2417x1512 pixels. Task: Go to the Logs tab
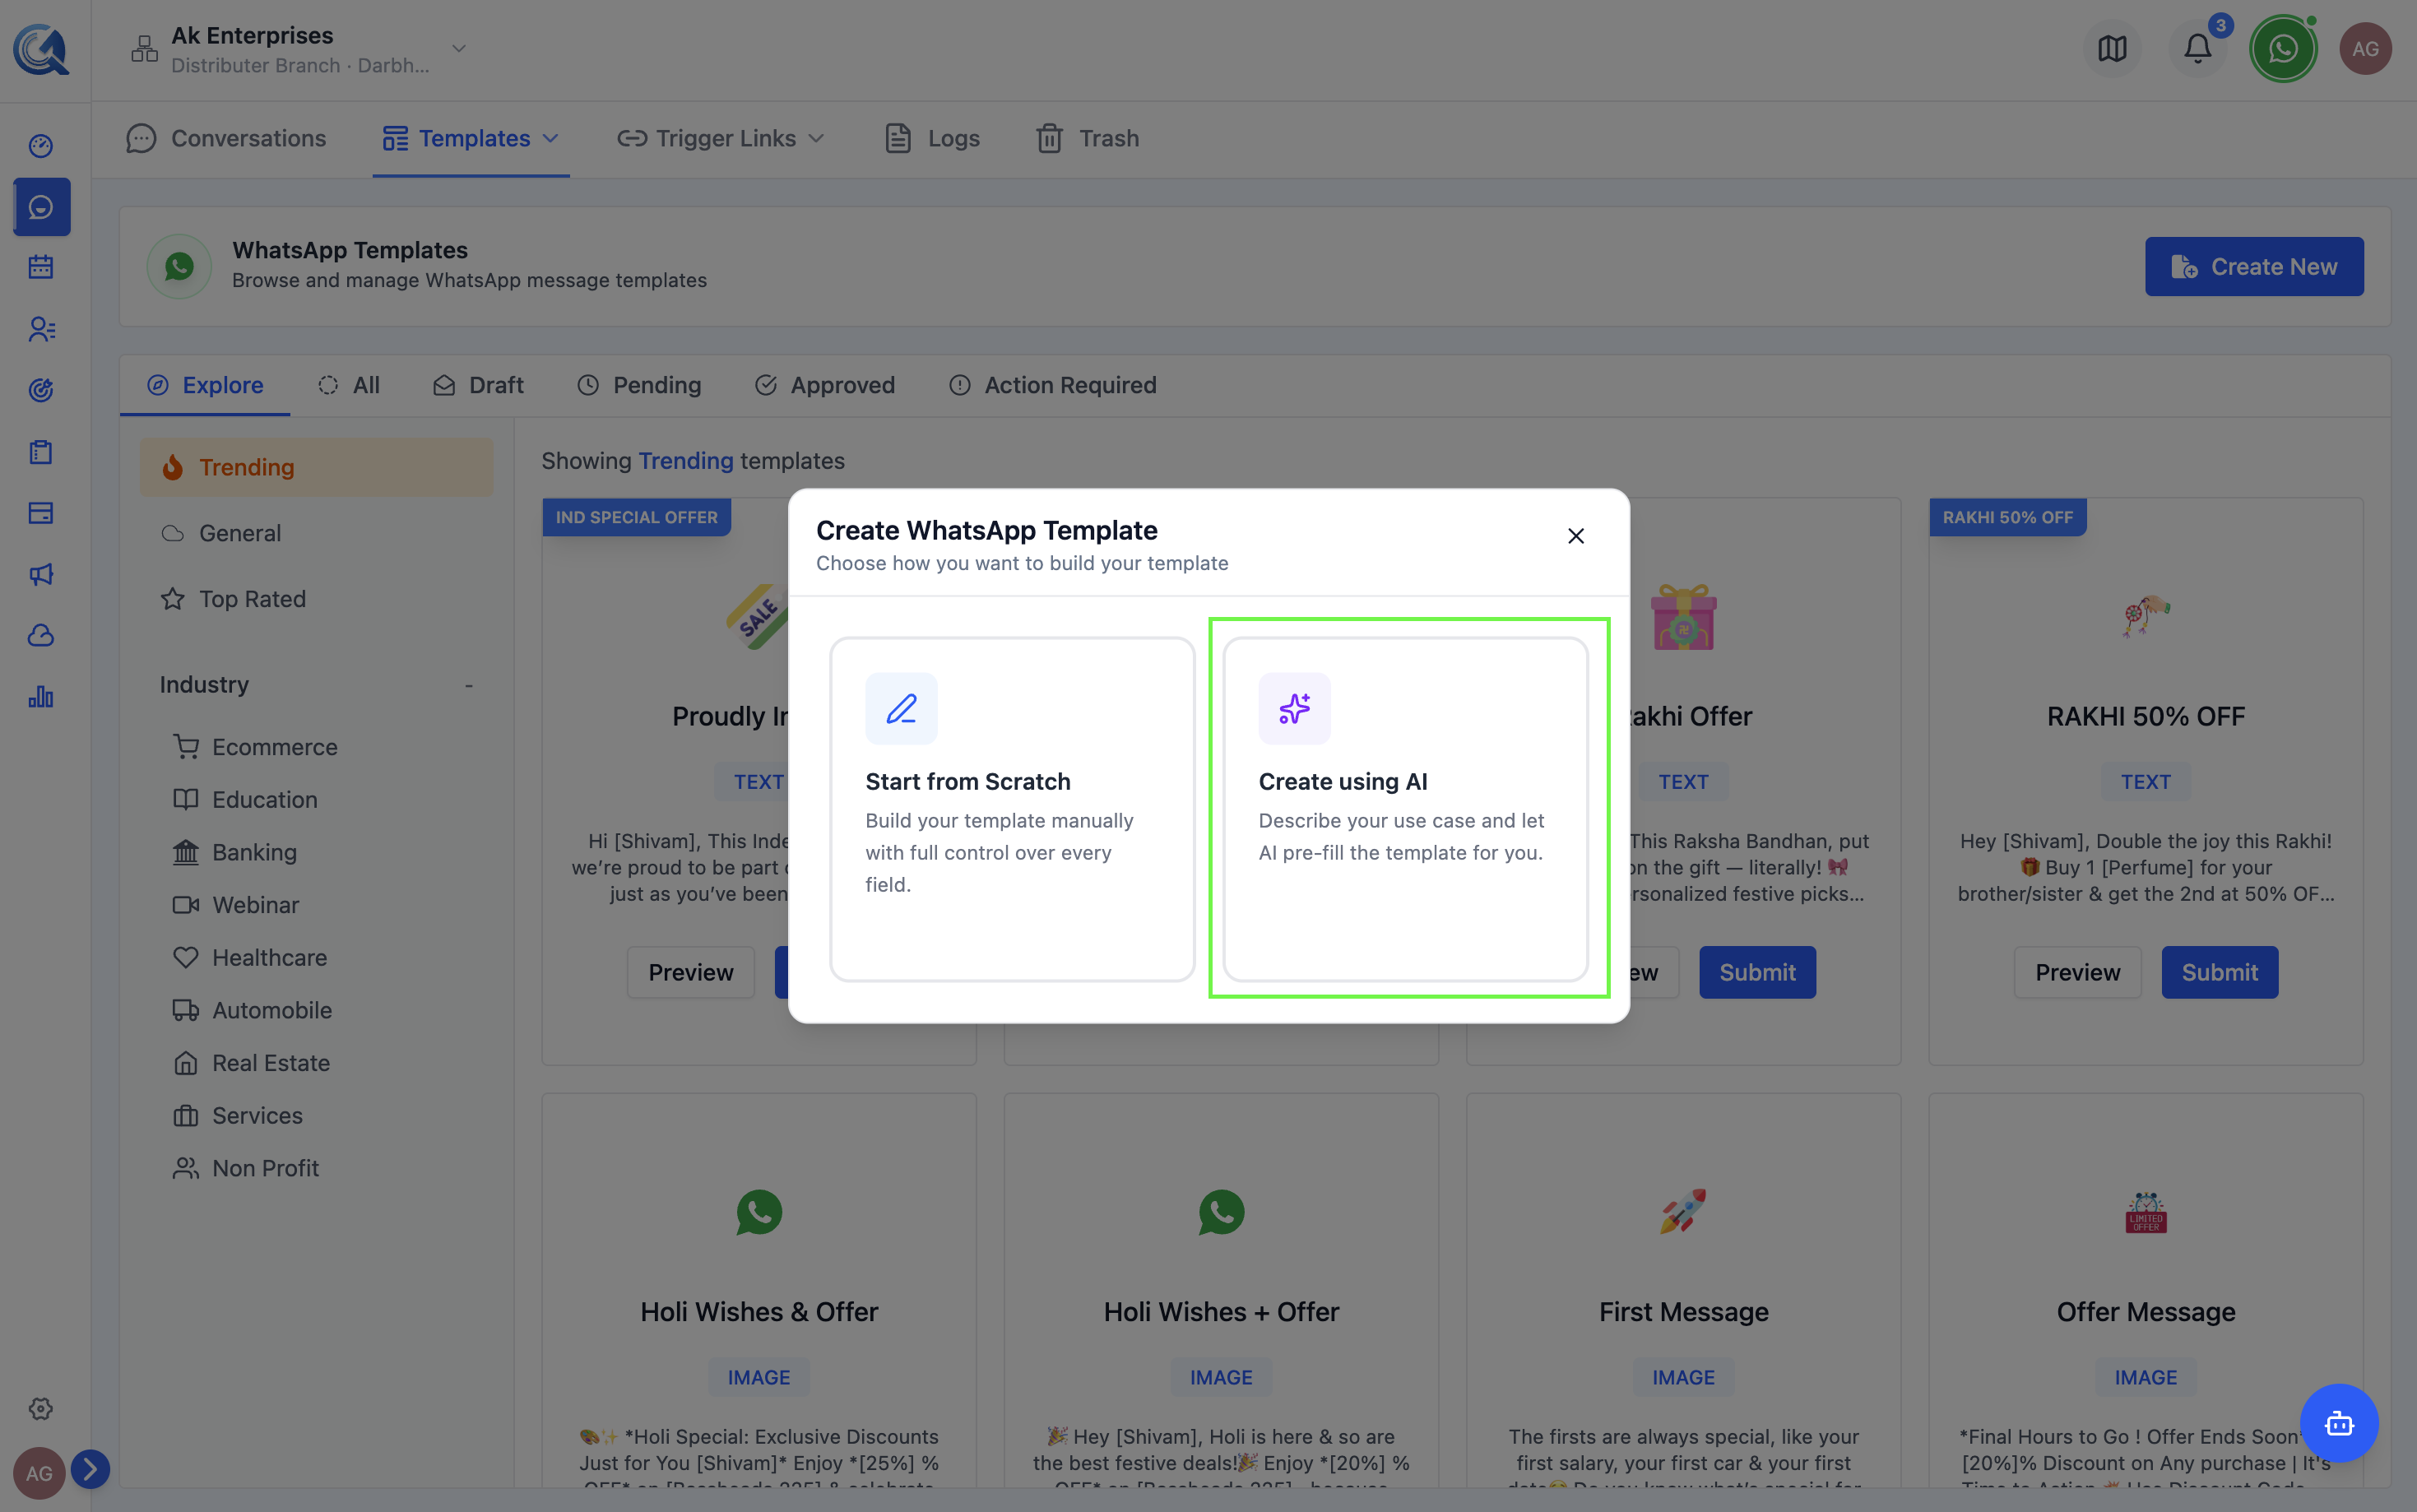point(932,138)
